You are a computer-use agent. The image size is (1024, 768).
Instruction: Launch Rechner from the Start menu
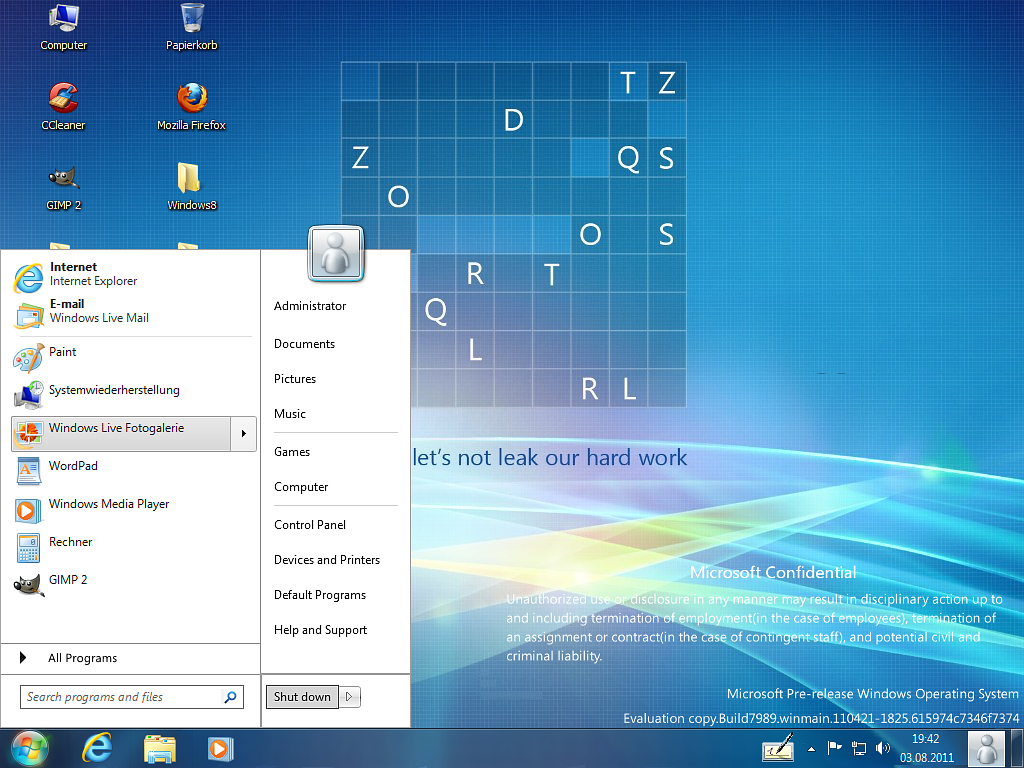click(72, 541)
